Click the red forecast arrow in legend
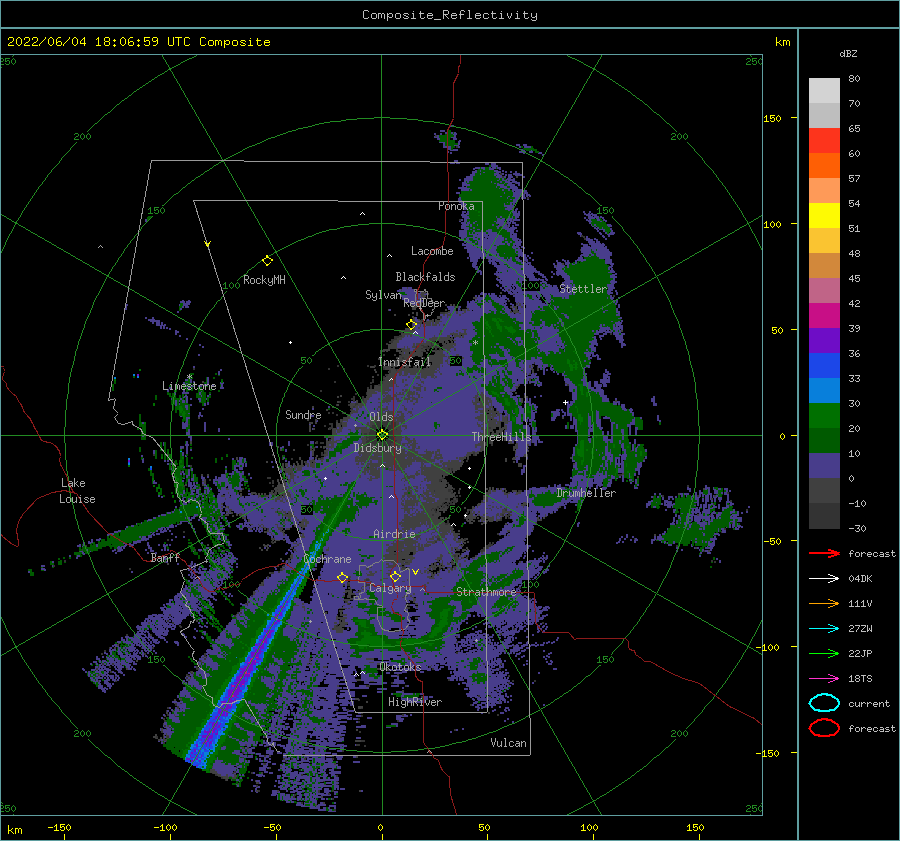Screen dimensions: 900x841 pyautogui.click(x=824, y=553)
